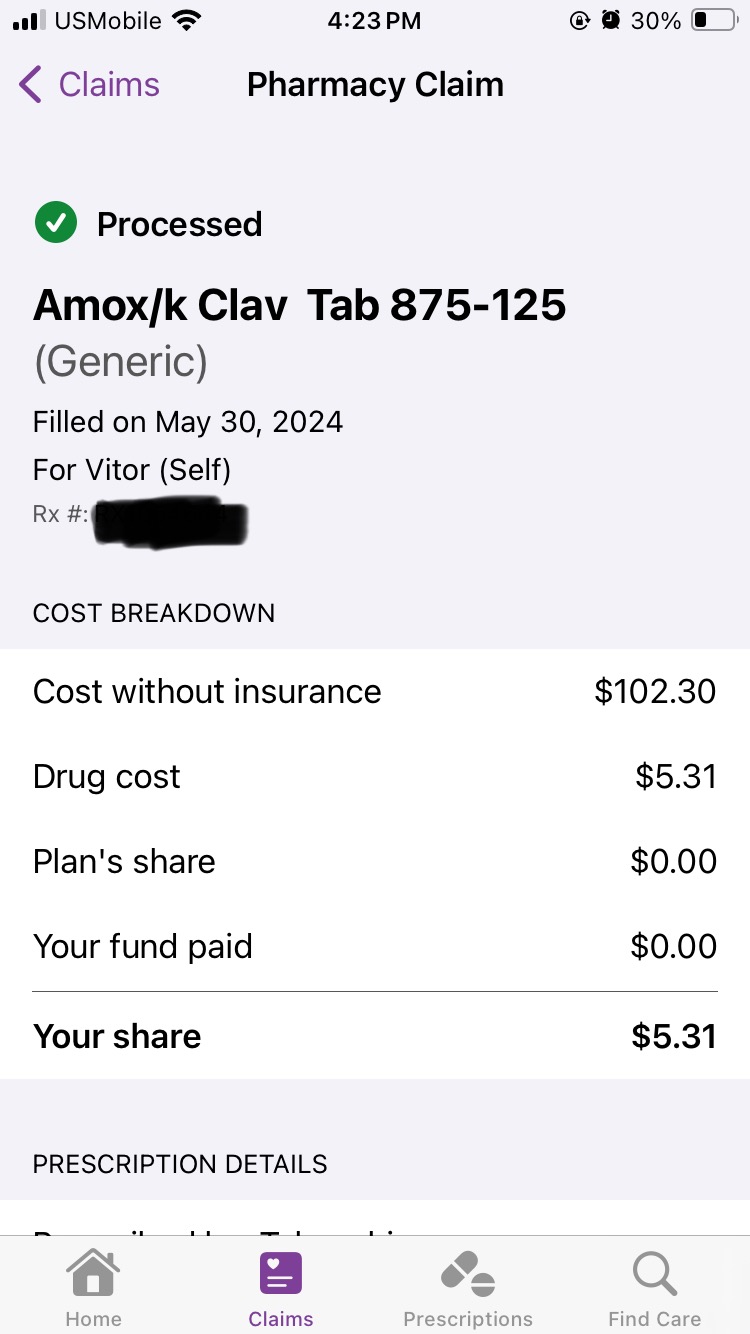
Task: Tap the Amox/k Clav drug name heading
Action: (300, 305)
